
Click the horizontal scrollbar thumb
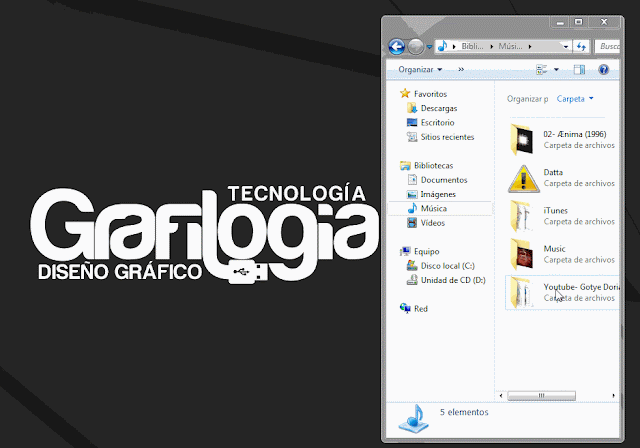[x=541, y=395]
